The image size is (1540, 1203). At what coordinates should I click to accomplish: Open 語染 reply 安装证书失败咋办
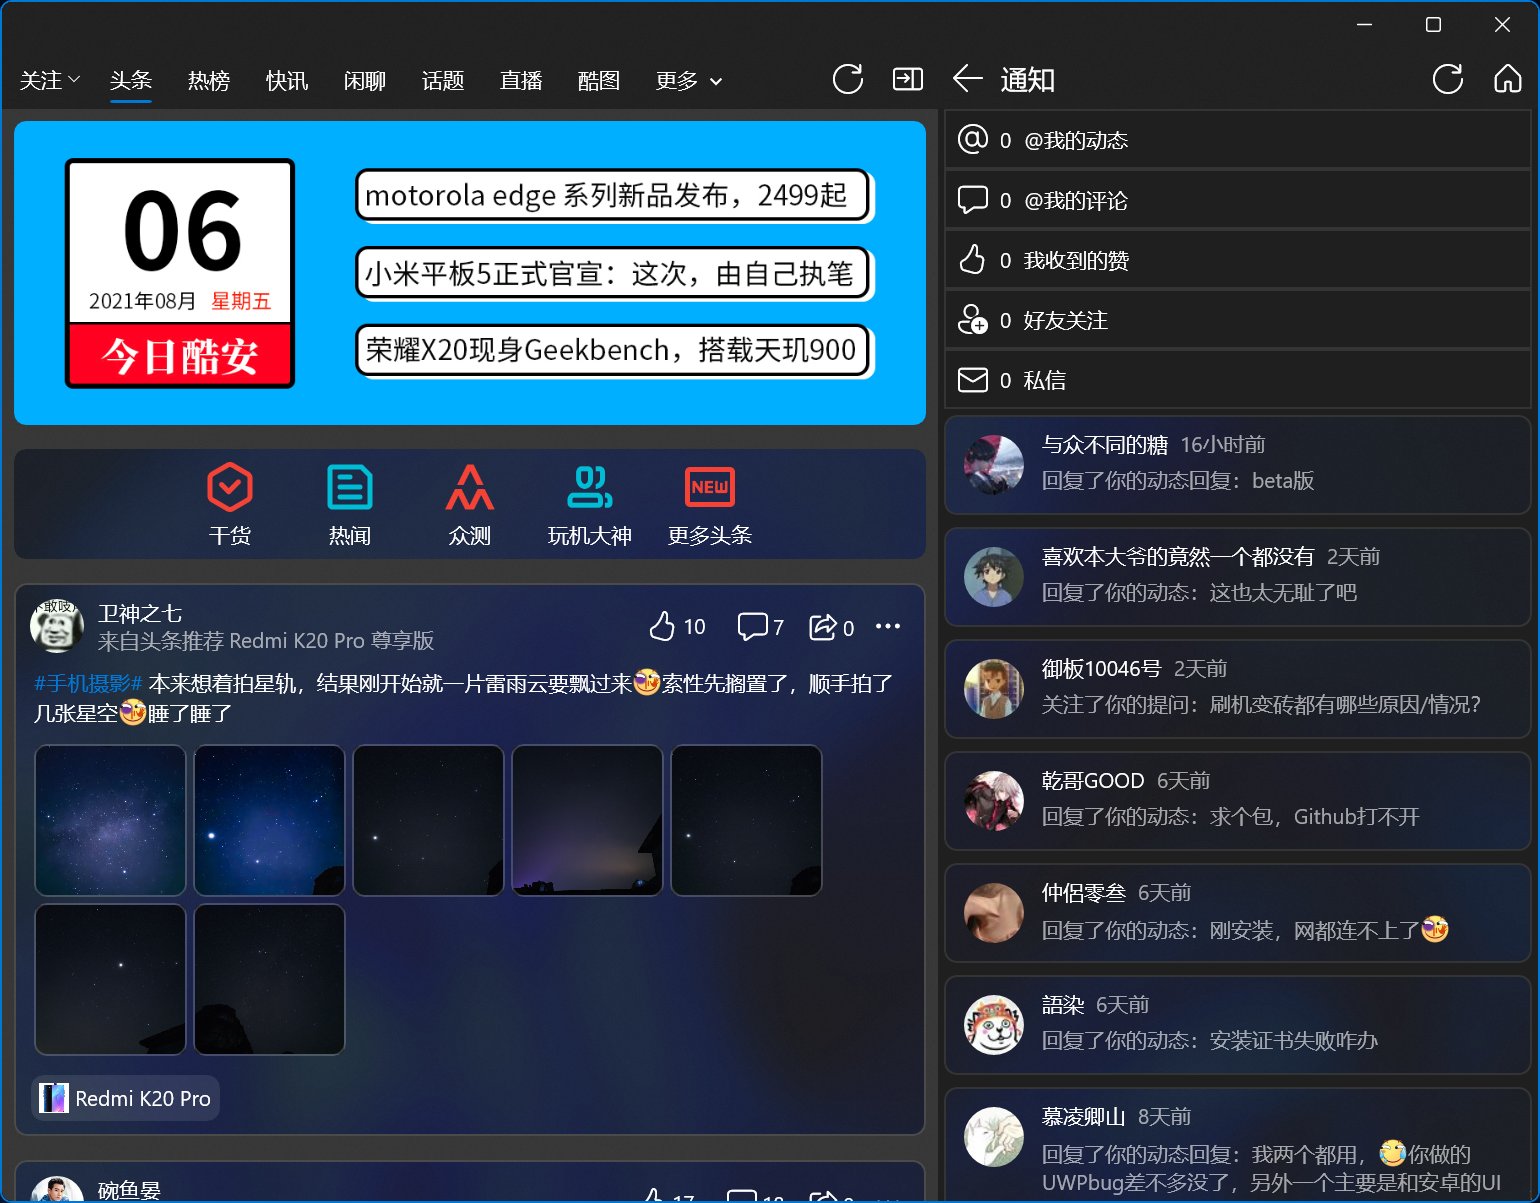(x=1238, y=1025)
